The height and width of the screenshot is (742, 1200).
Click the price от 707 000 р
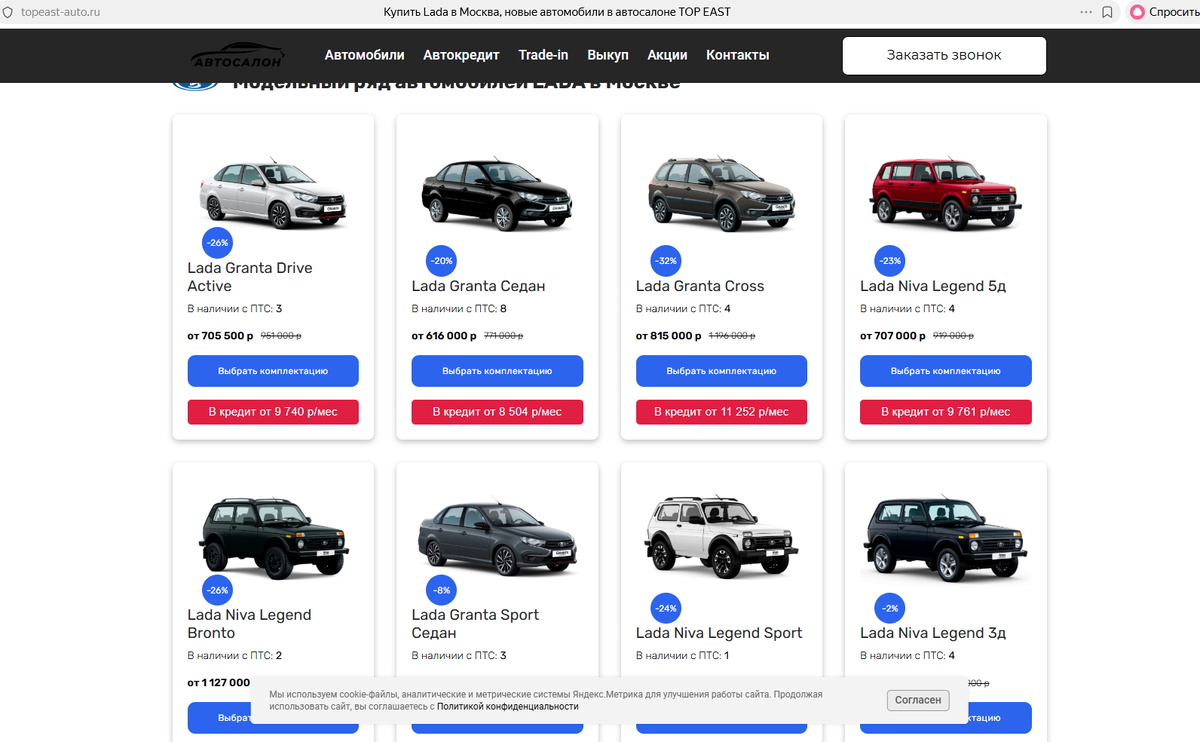(893, 336)
